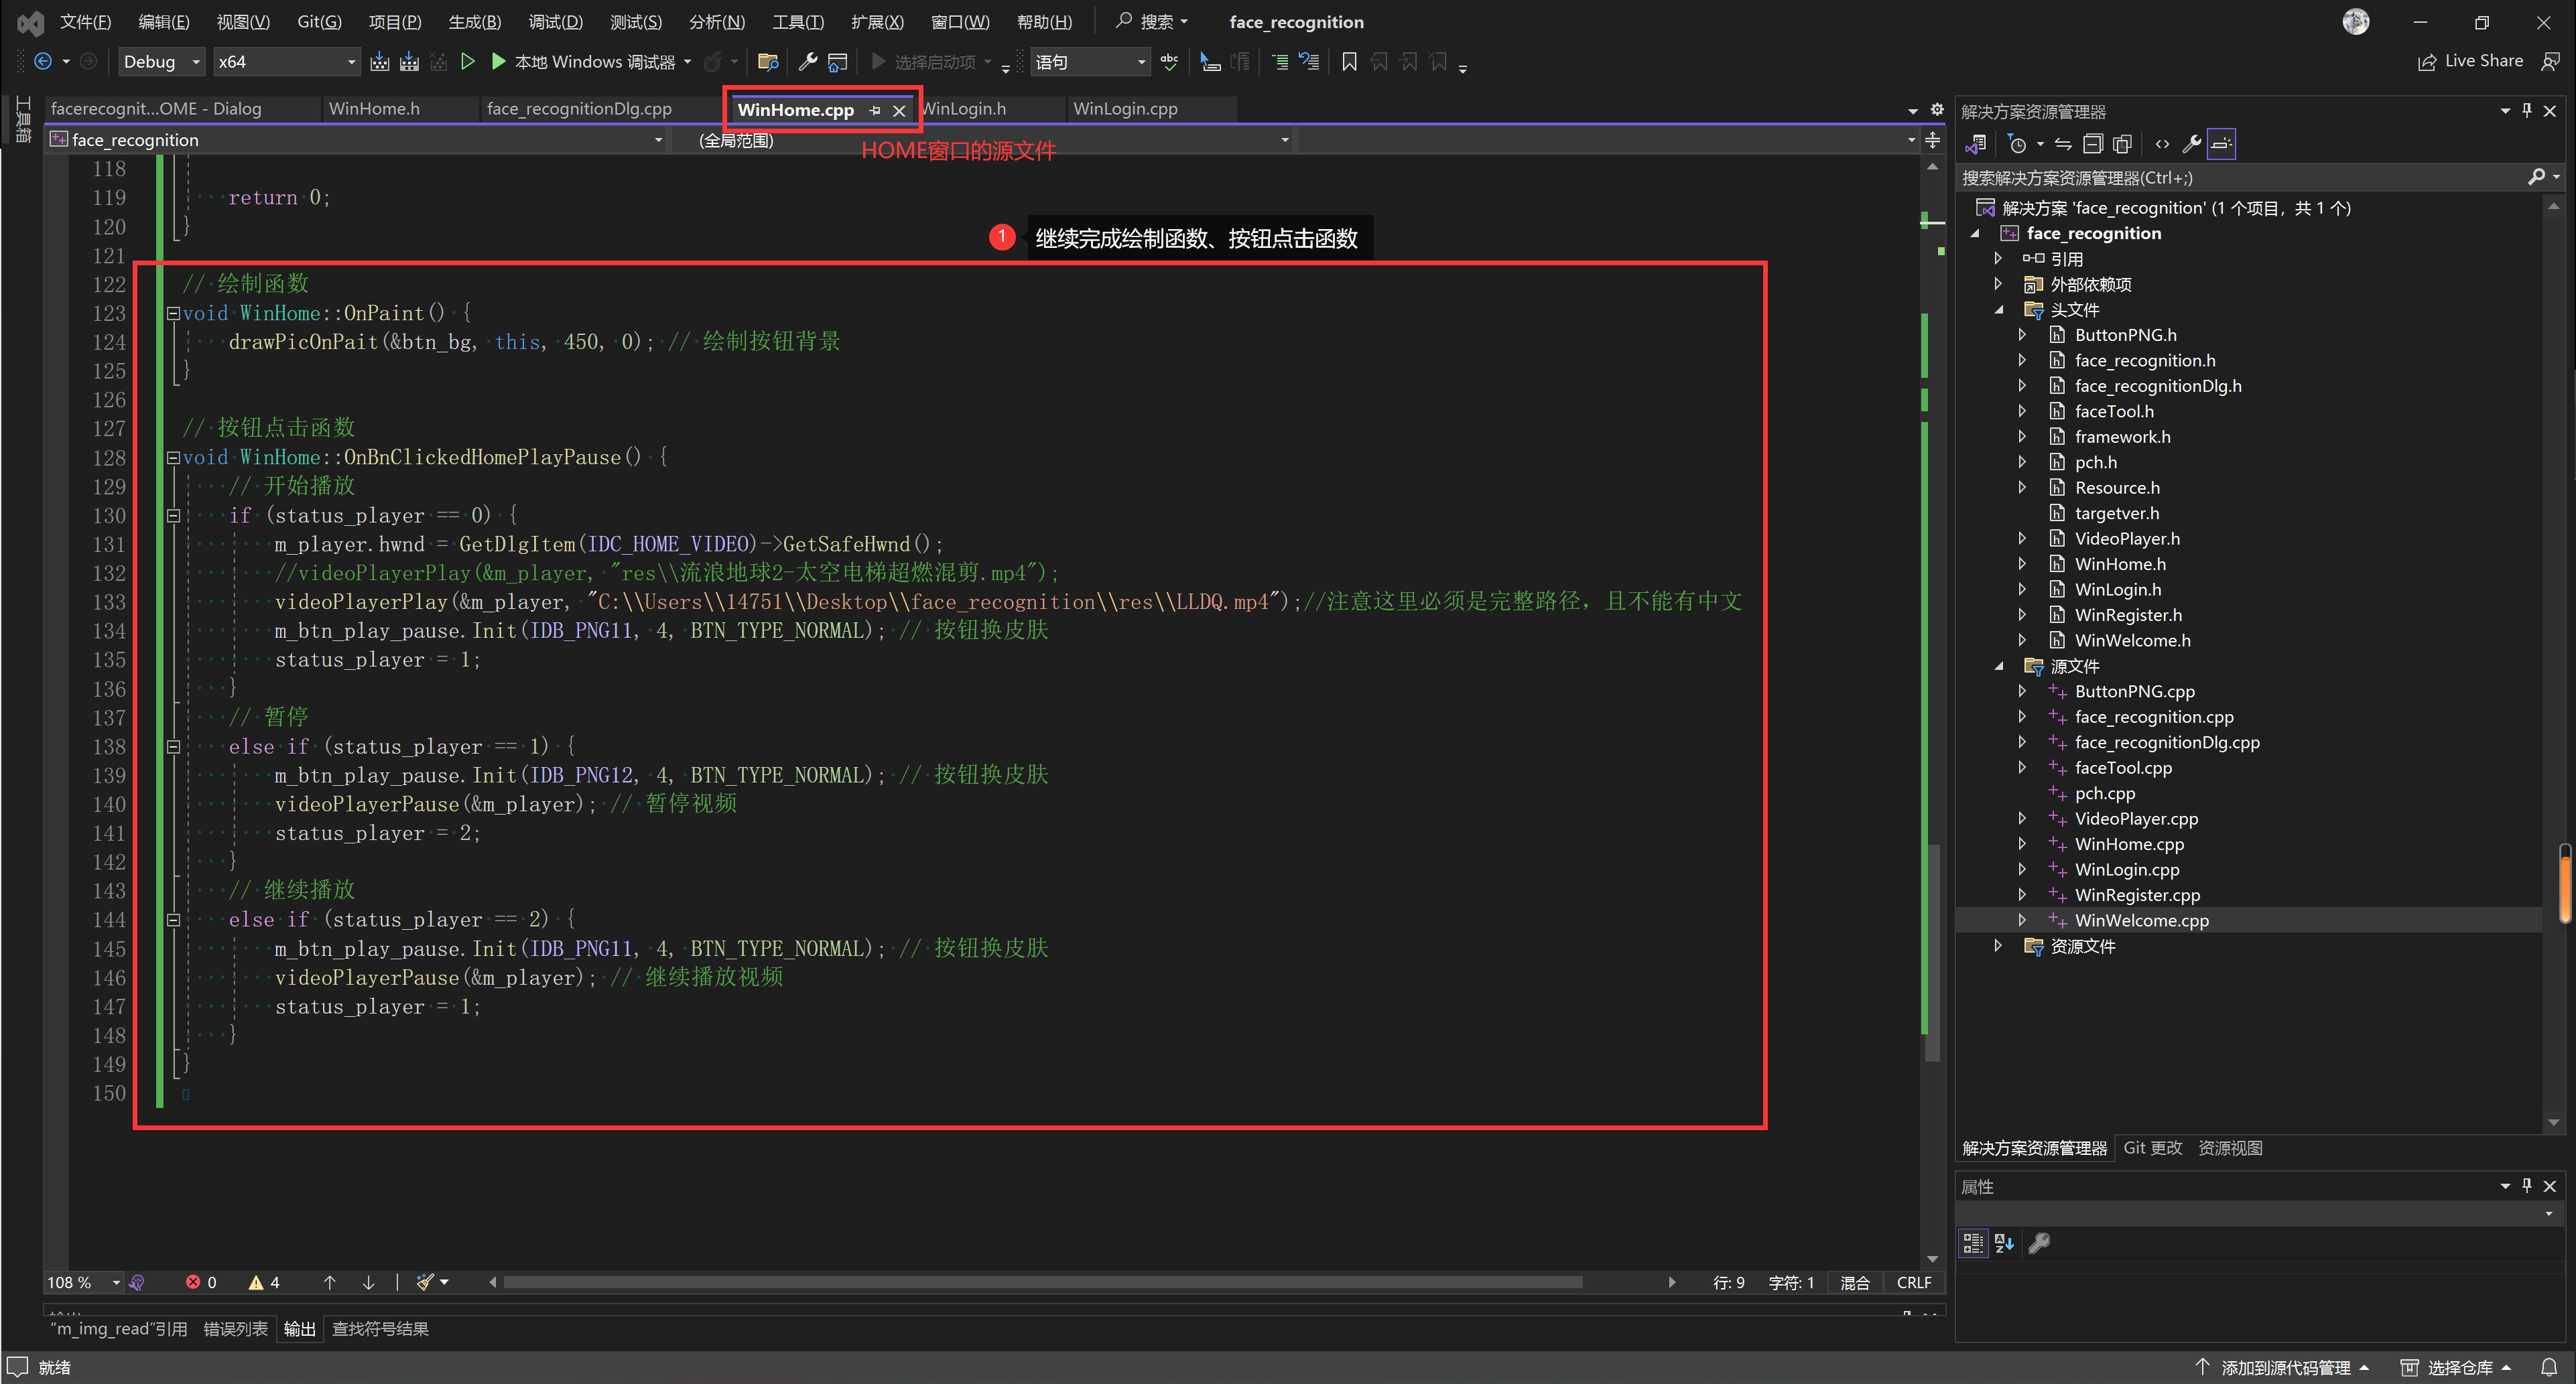Open the 调试(D) menu
The height and width of the screenshot is (1384, 2576).
click(555, 22)
